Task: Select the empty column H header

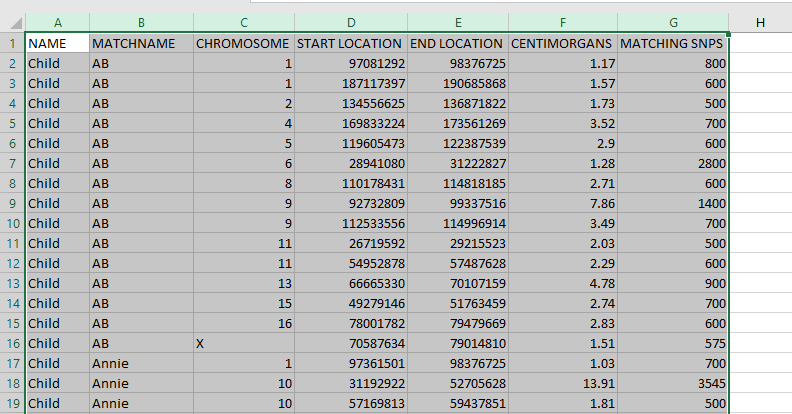Action: click(760, 22)
